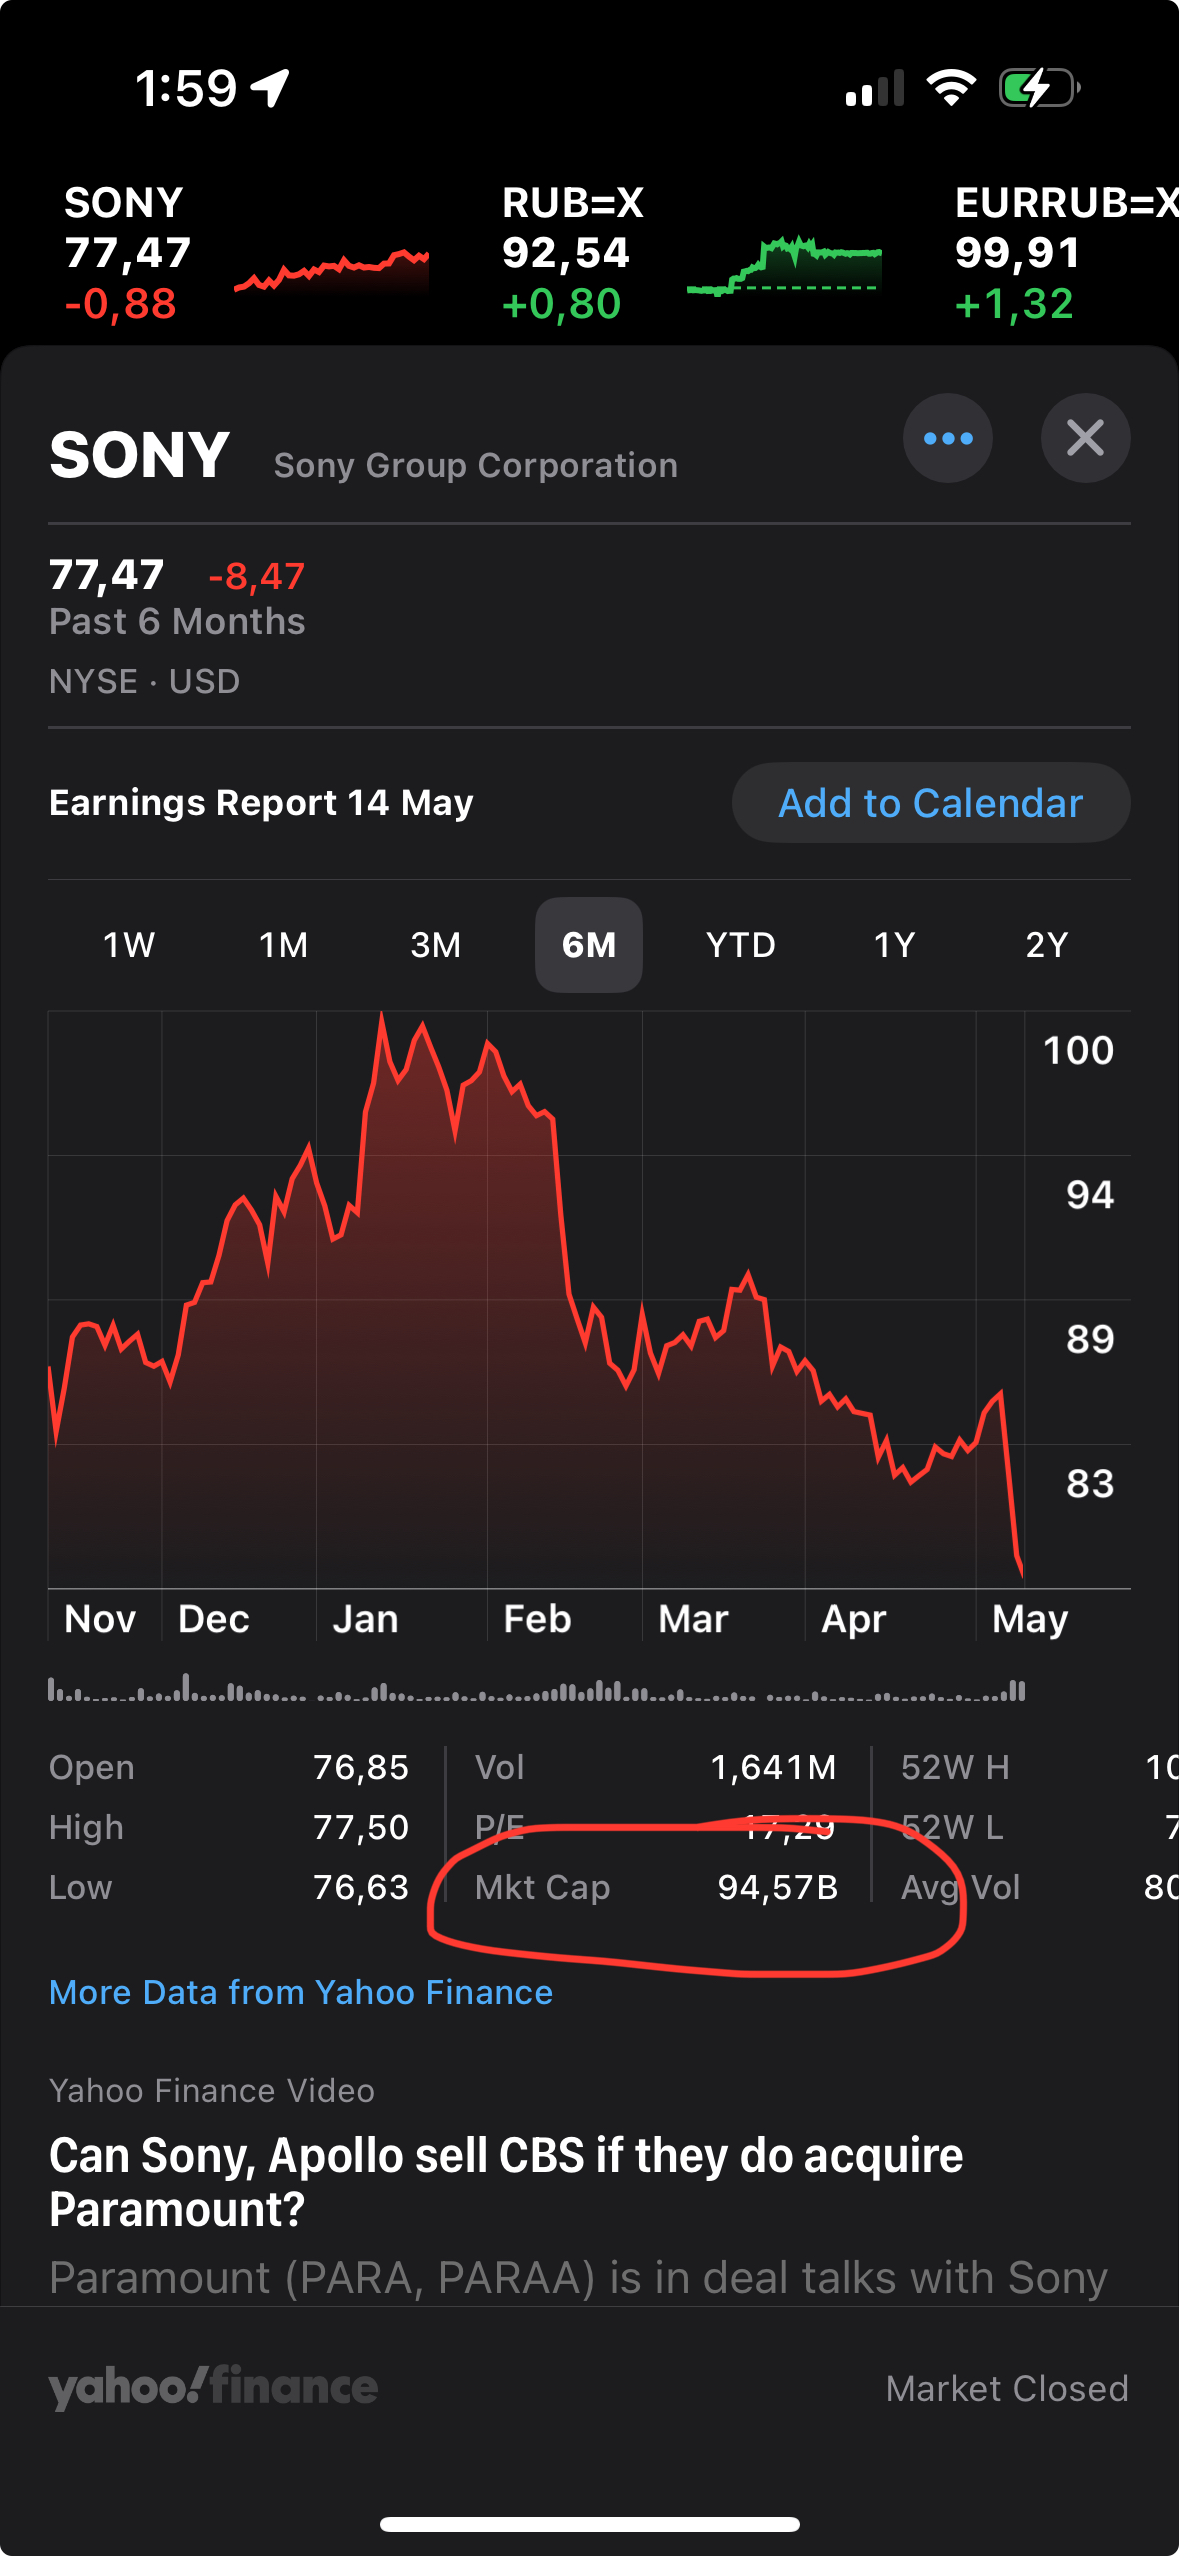Tap the 52W H label
Screen dimensions: 1179x2556
click(x=955, y=1767)
